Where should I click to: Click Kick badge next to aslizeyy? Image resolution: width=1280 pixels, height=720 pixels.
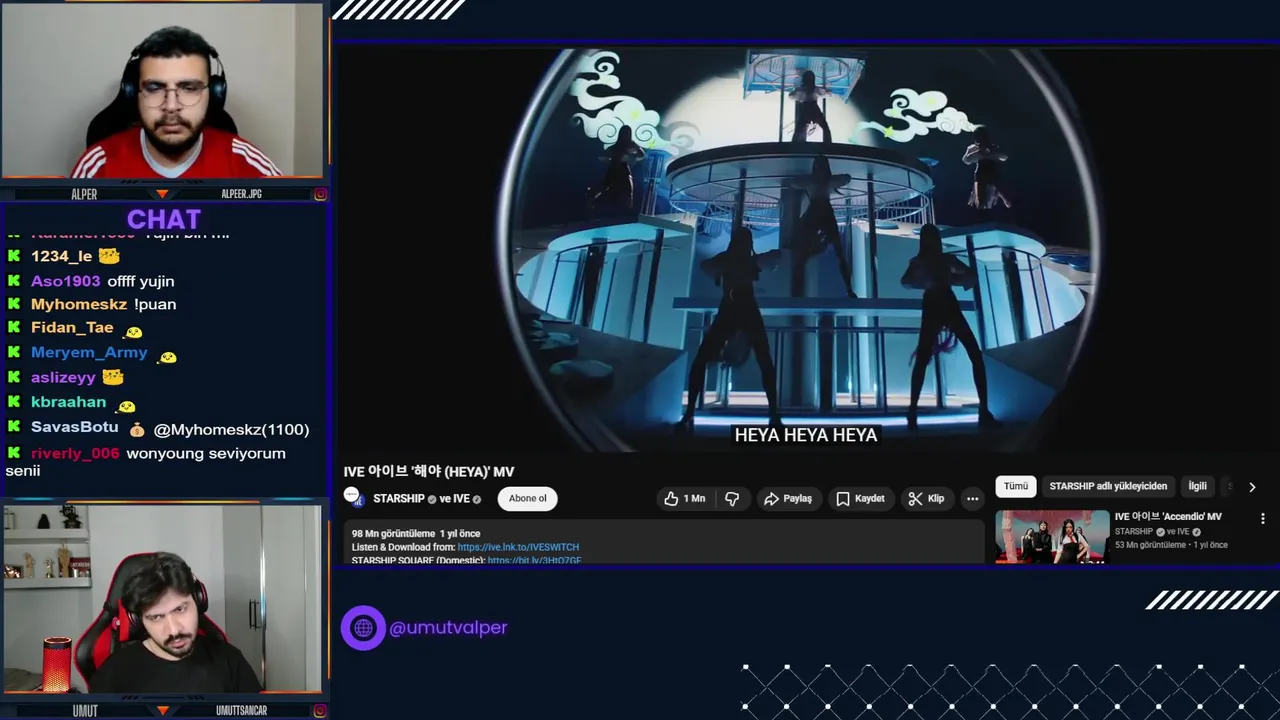click(x=14, y=377)
